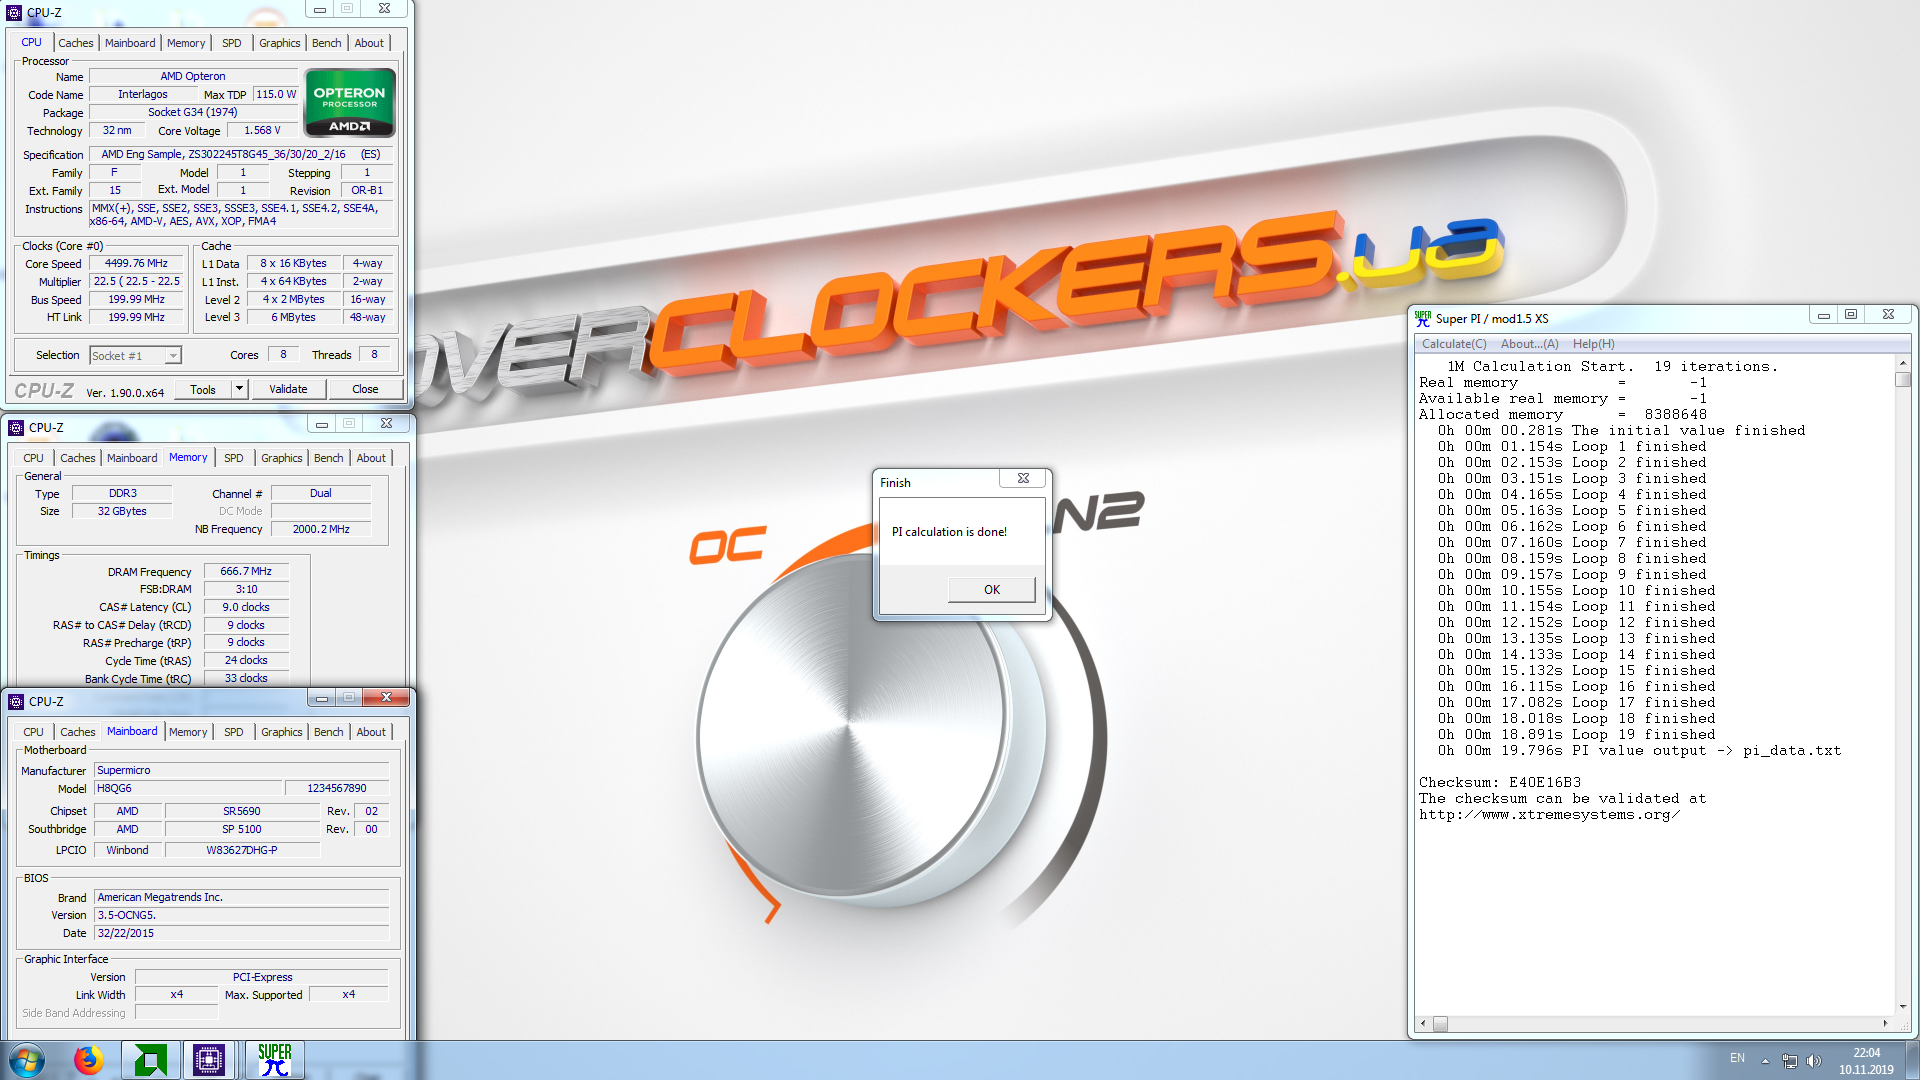Viewport: 1920px width, 1080px height.
Task: Click Super PI horizontal scroll left arrow
Action: [x=1423, y=1023]
